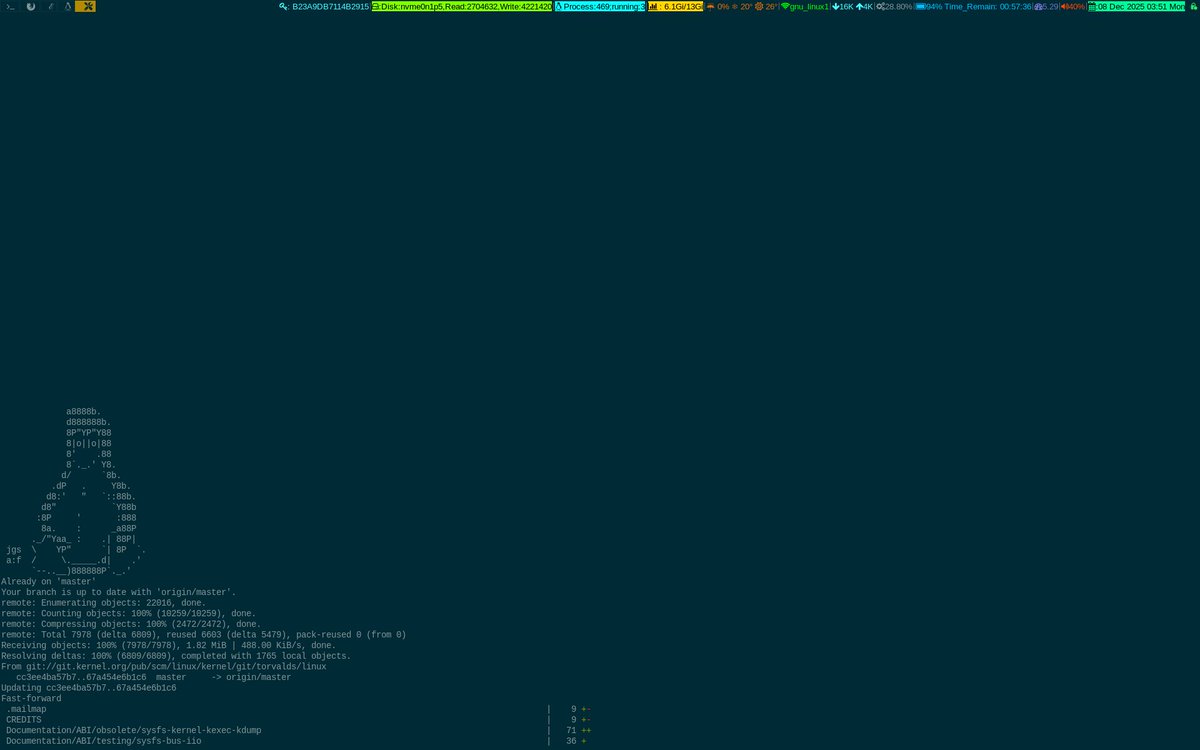Click the sysfs-kernel-kexec-kdump file path
The width and height of the screenshot is (1200, 750).
click(x=134, y=730)
